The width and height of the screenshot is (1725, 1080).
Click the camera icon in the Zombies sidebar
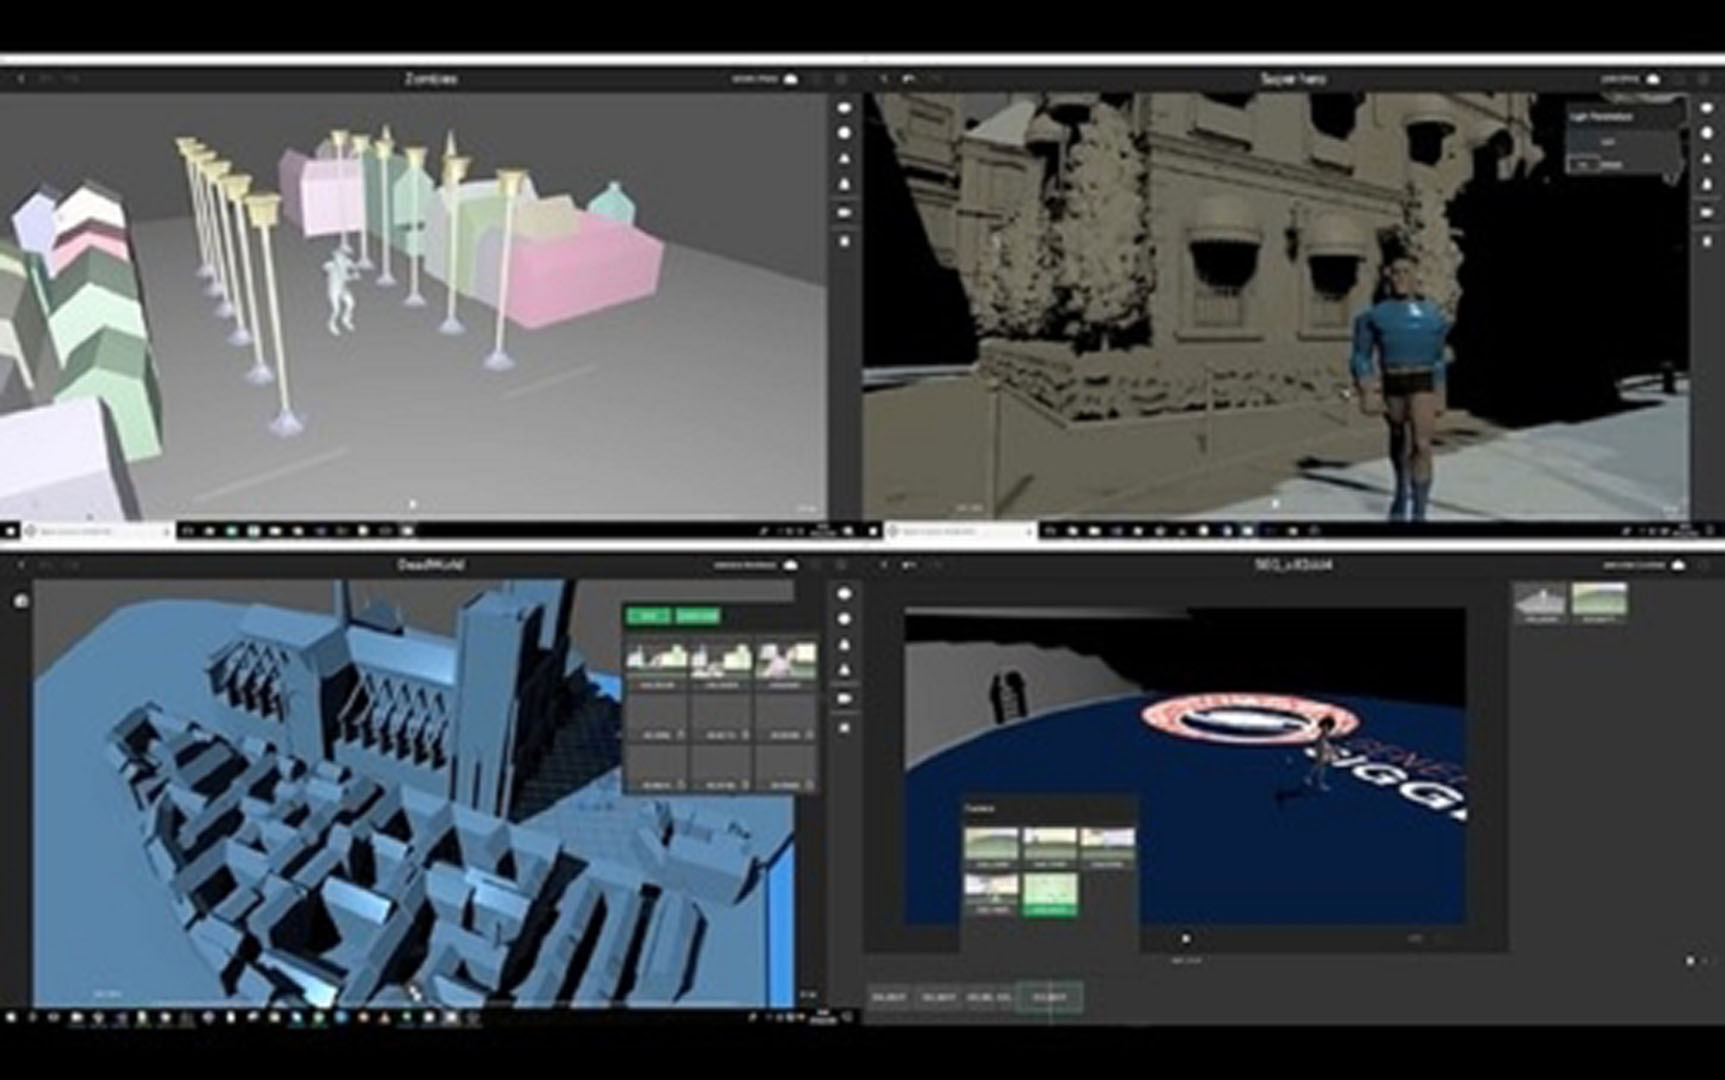[845, 213]
